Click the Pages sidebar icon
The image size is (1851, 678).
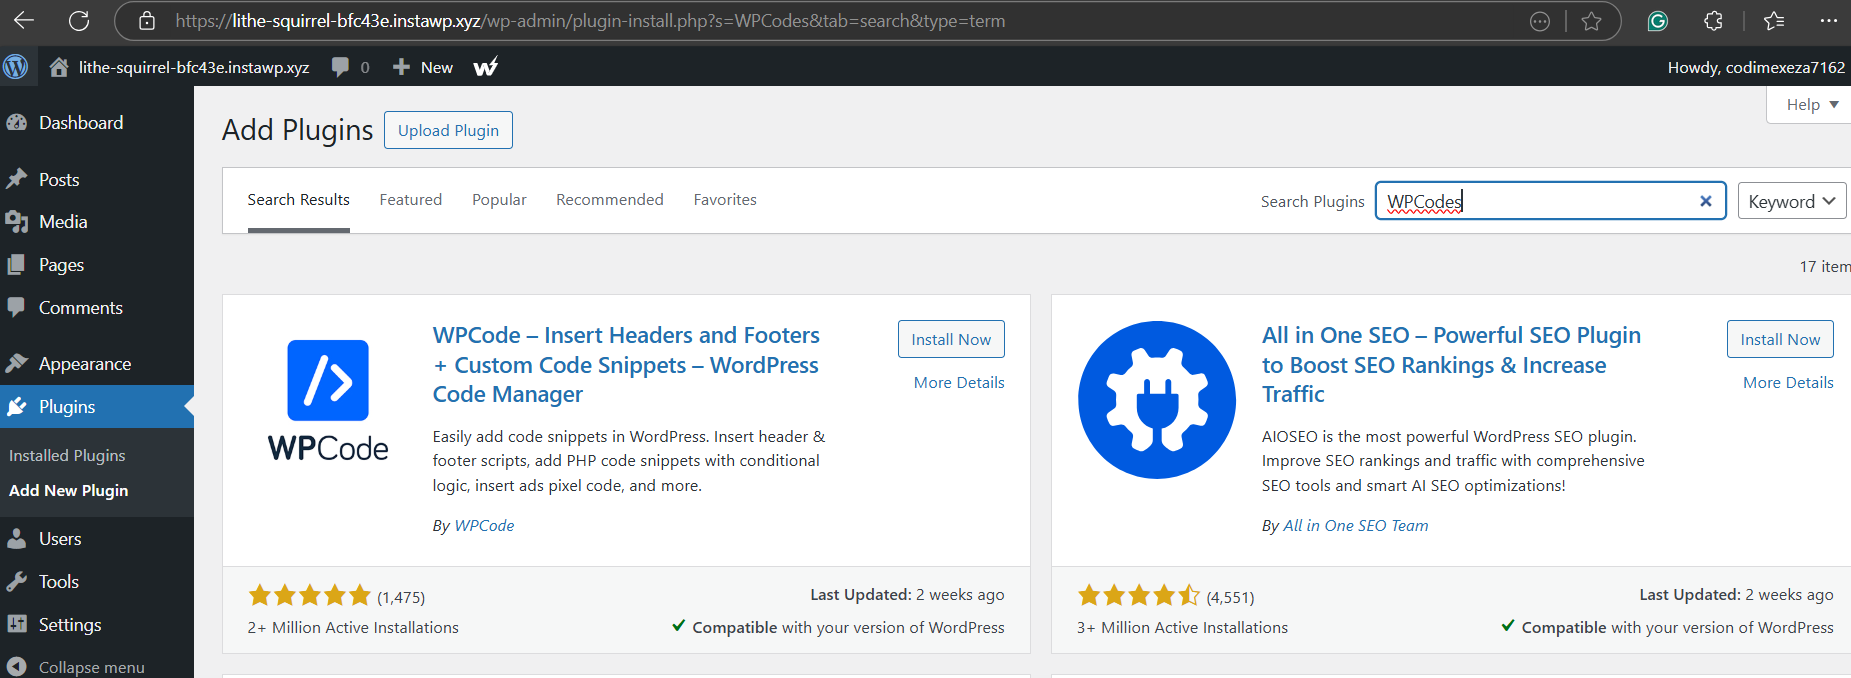click(x=16, y=264)
